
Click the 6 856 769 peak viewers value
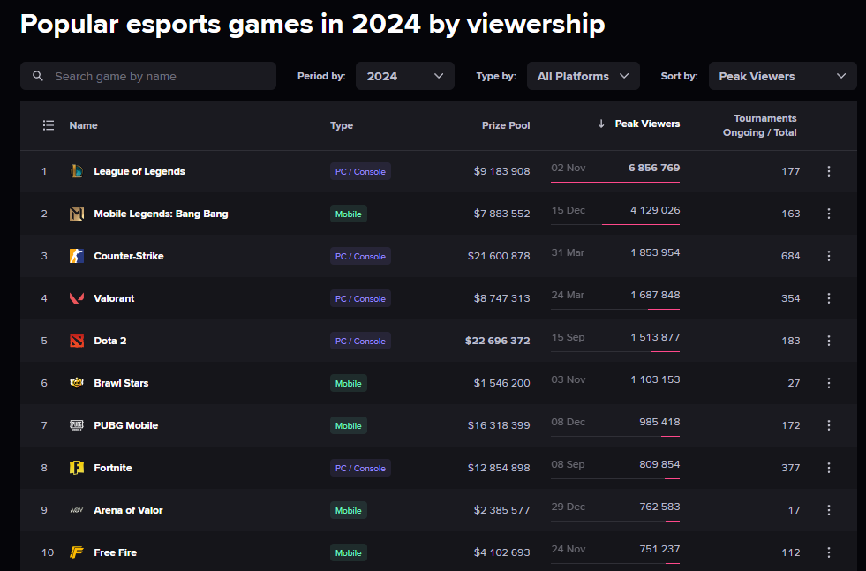pos(654,167)
